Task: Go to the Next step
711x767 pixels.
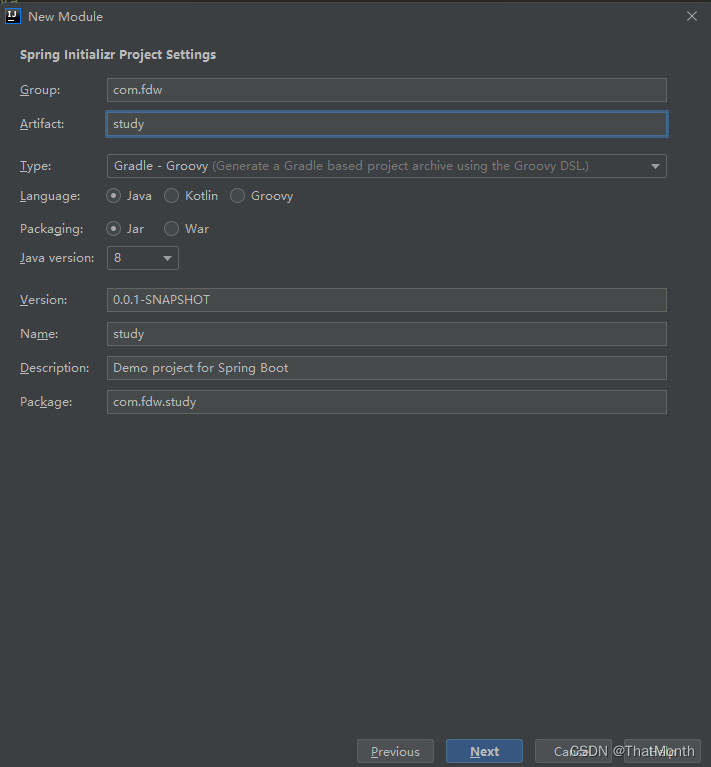Action: [484, 751]
